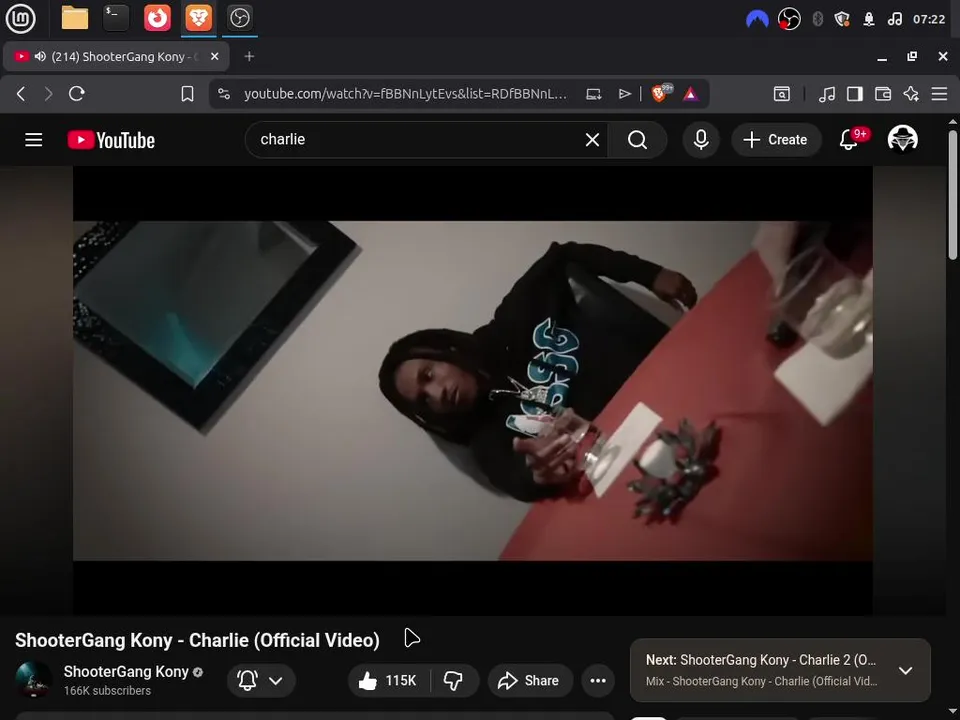Image resolution: width=960 pixels, height=720 pixels.
Task: Clear the search text with the X
Action: pos(592,140)
